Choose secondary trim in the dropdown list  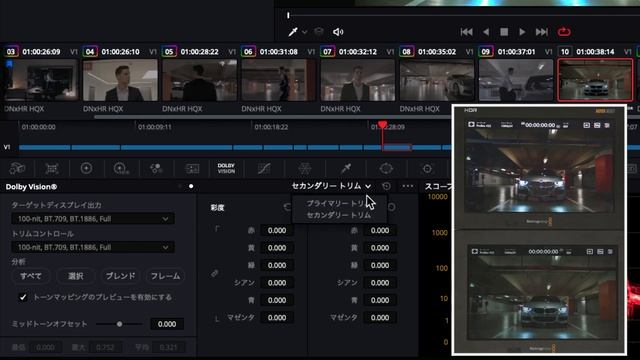[x=339, y=215]
